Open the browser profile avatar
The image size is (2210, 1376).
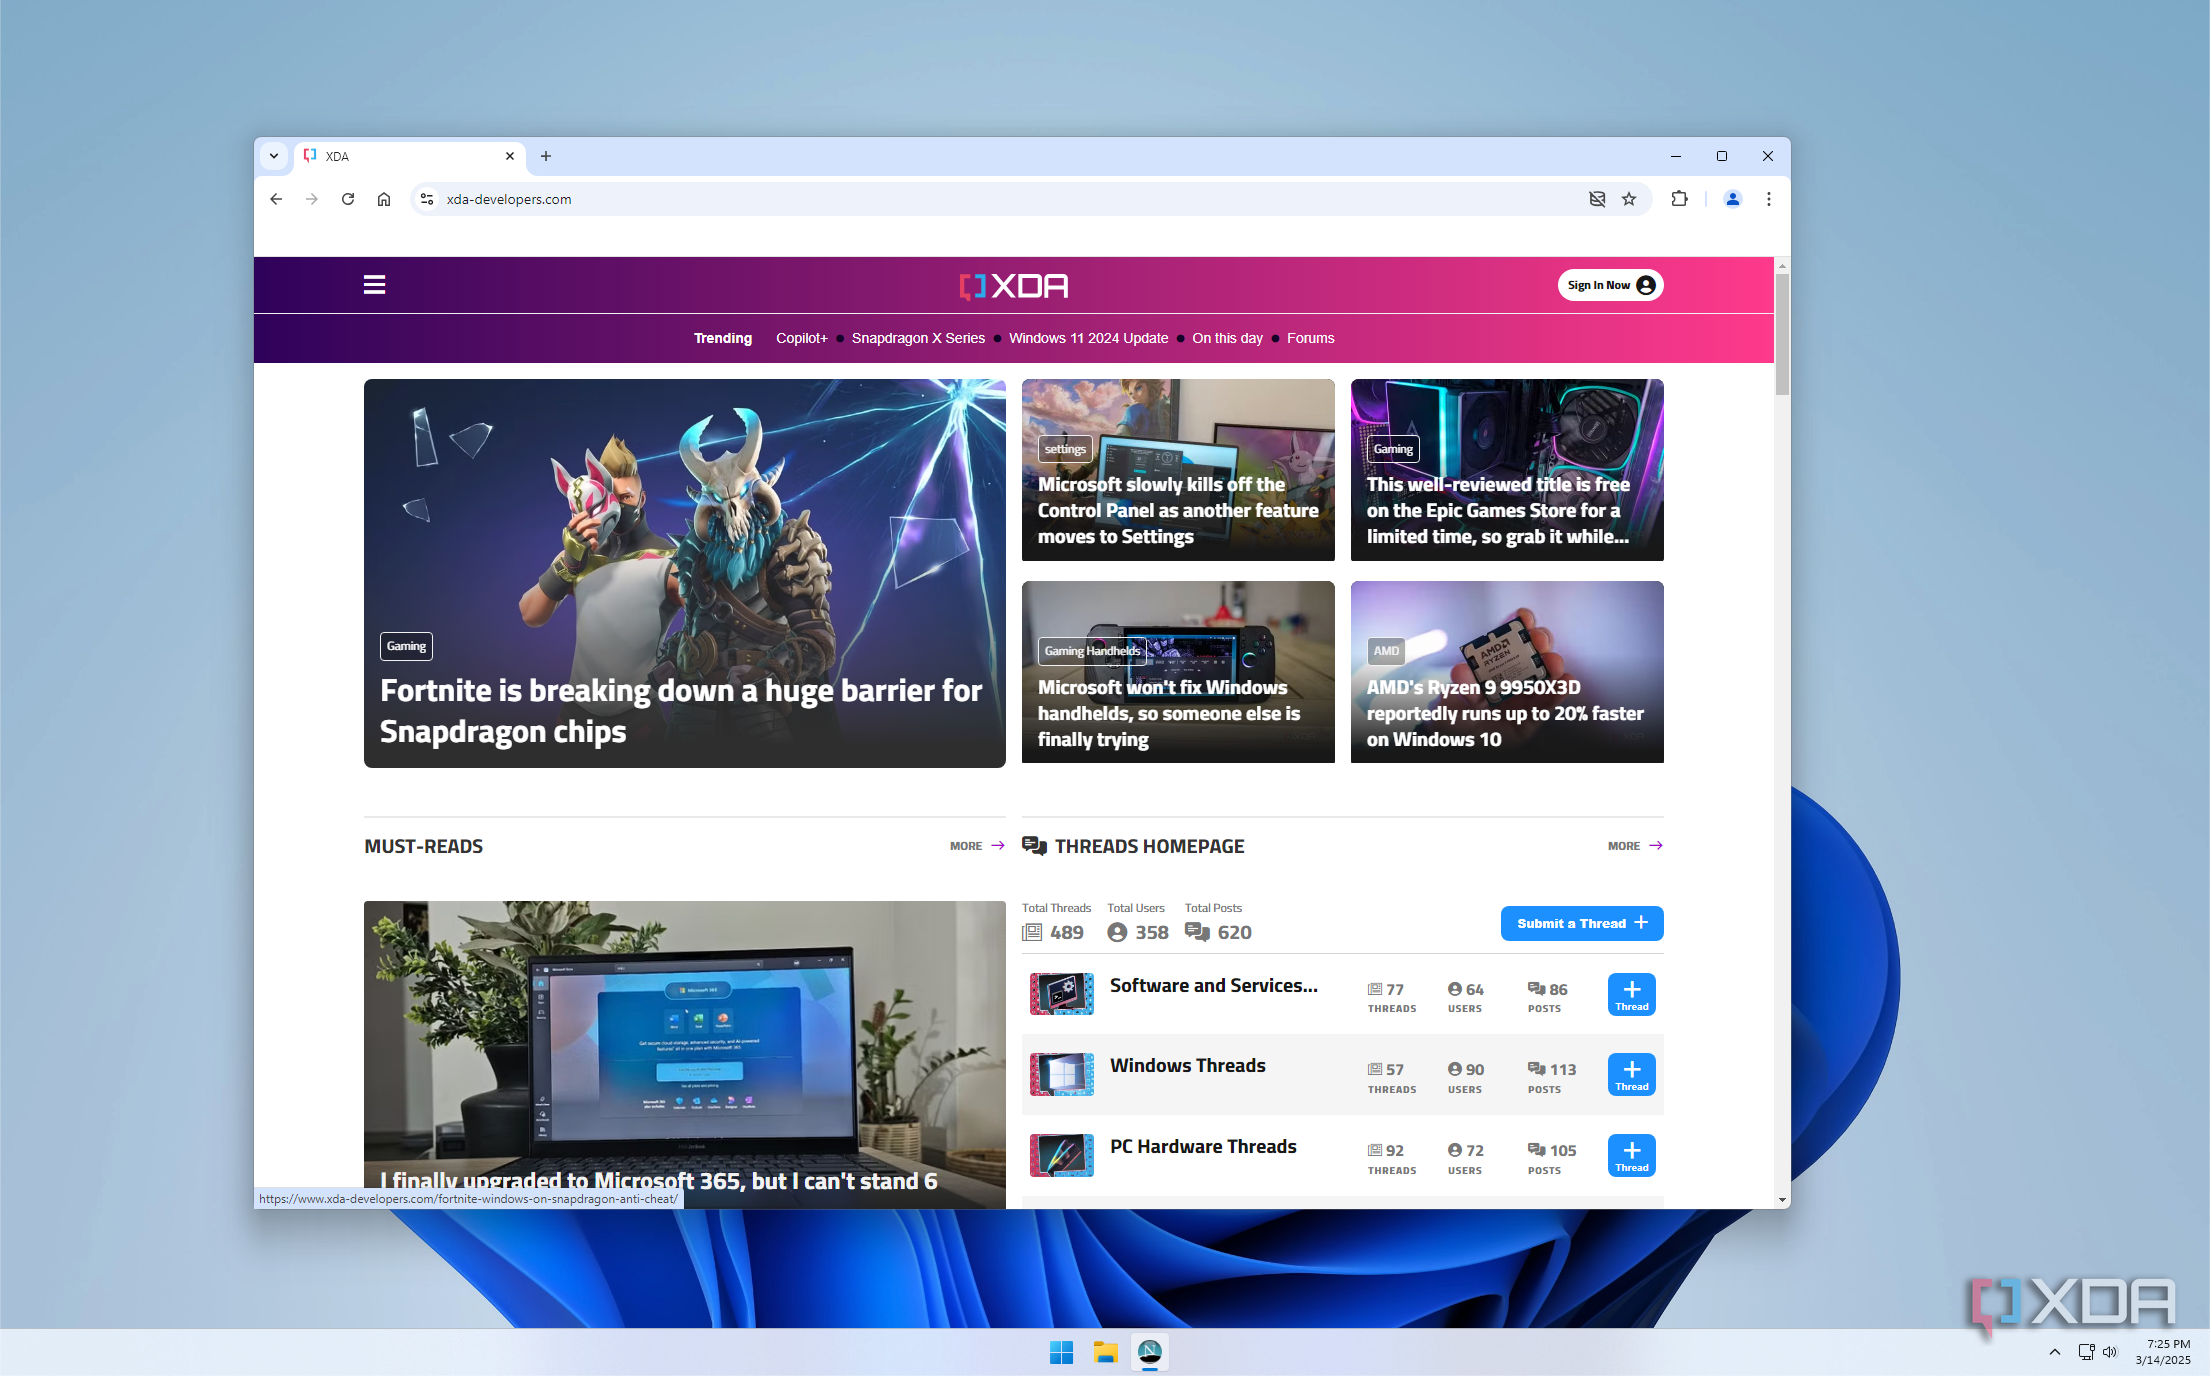tap(1733, 199)
